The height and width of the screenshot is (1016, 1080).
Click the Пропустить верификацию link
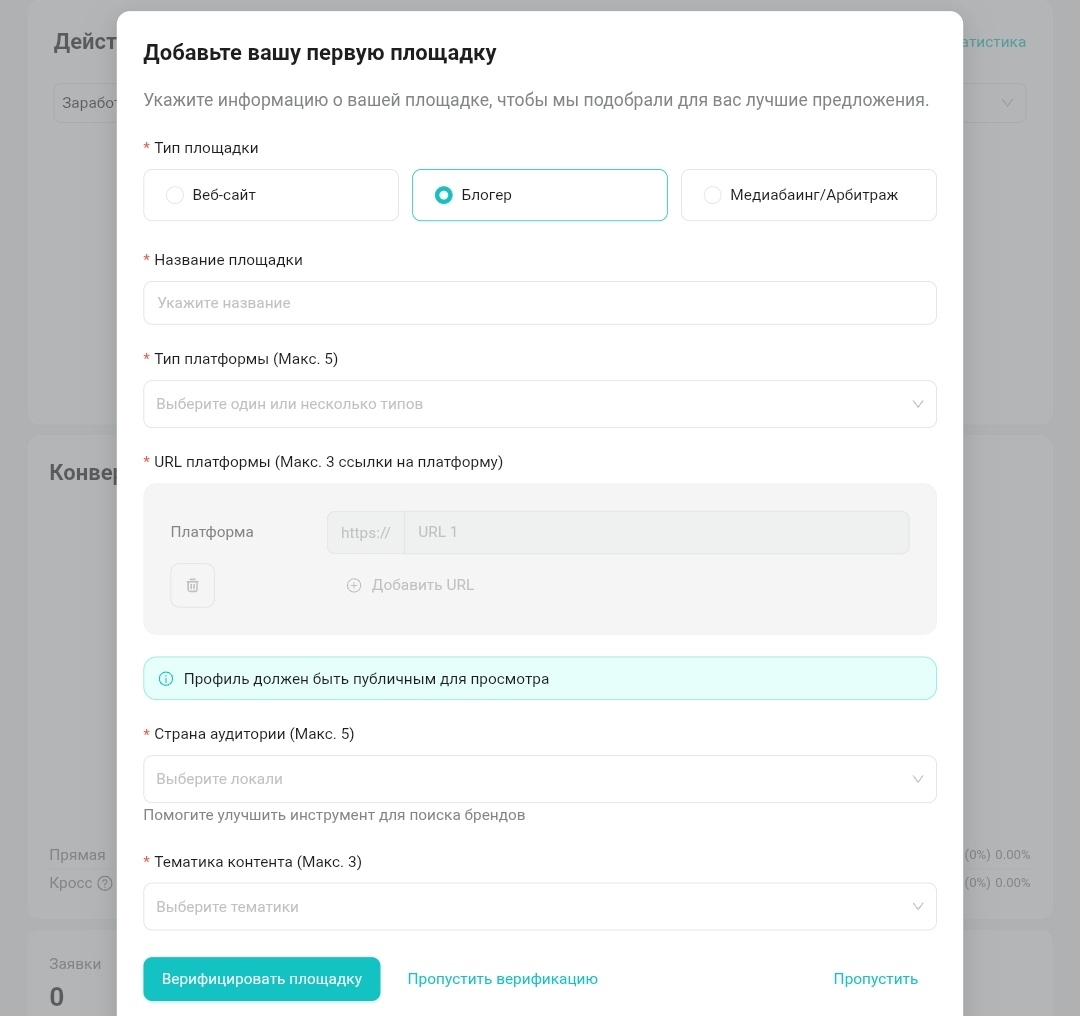502,979
